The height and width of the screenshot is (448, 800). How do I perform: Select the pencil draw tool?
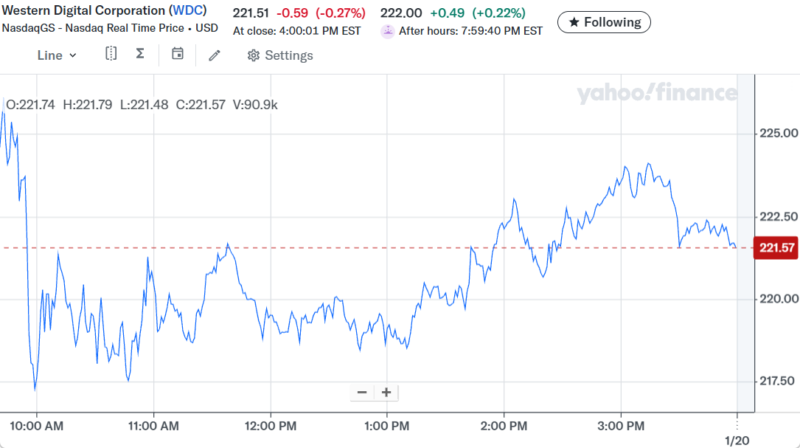coord(214,55)
